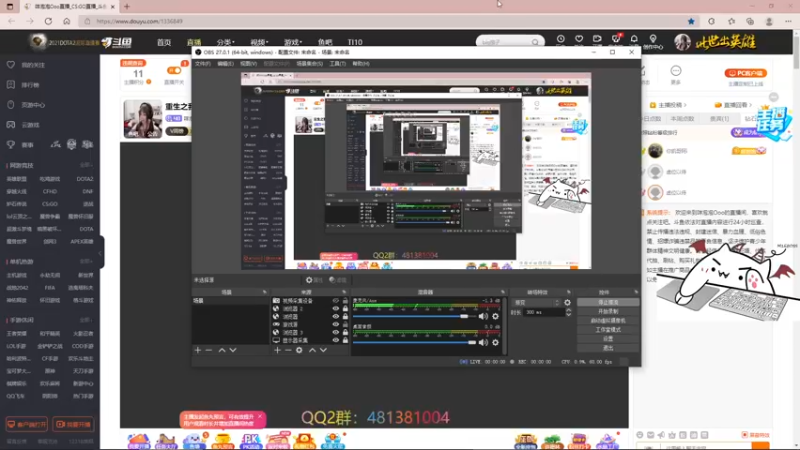Open the 文件(F) menu in OBS
Viewport: 800px width, 450px height.
[x=203, y=64]
